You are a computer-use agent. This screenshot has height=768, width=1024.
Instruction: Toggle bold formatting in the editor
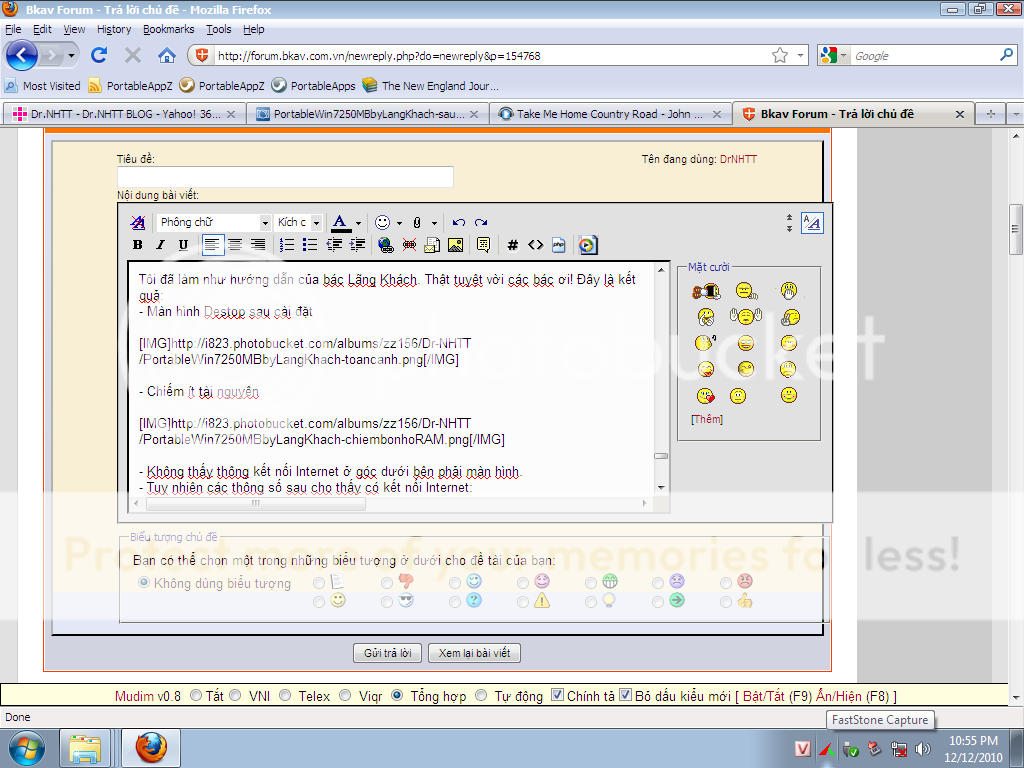tap(138, 245)
